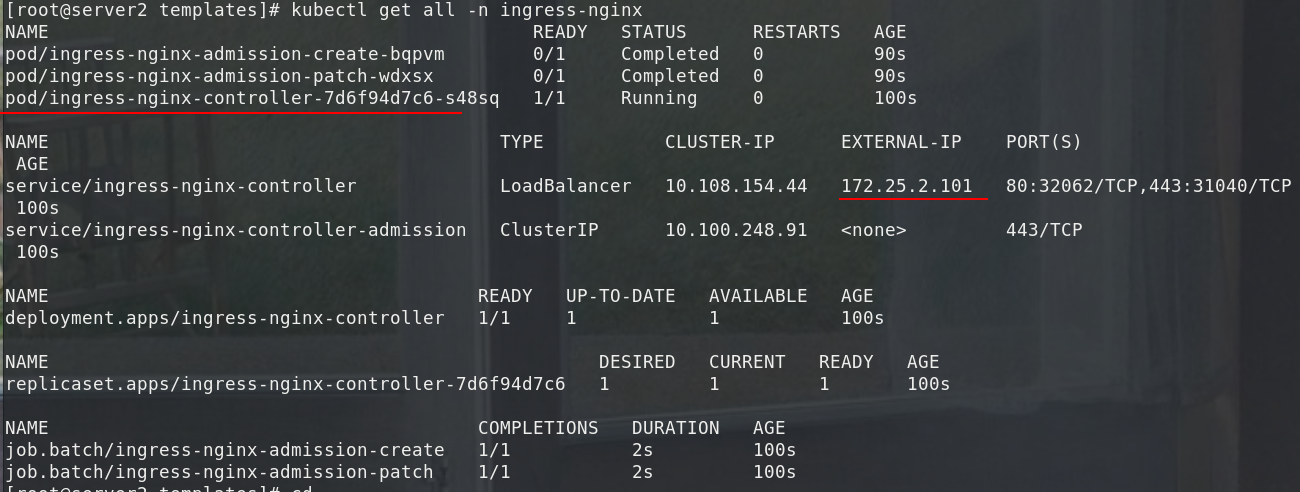
Task: Click the 'DESIRED' column header
Action: point(637,362)
